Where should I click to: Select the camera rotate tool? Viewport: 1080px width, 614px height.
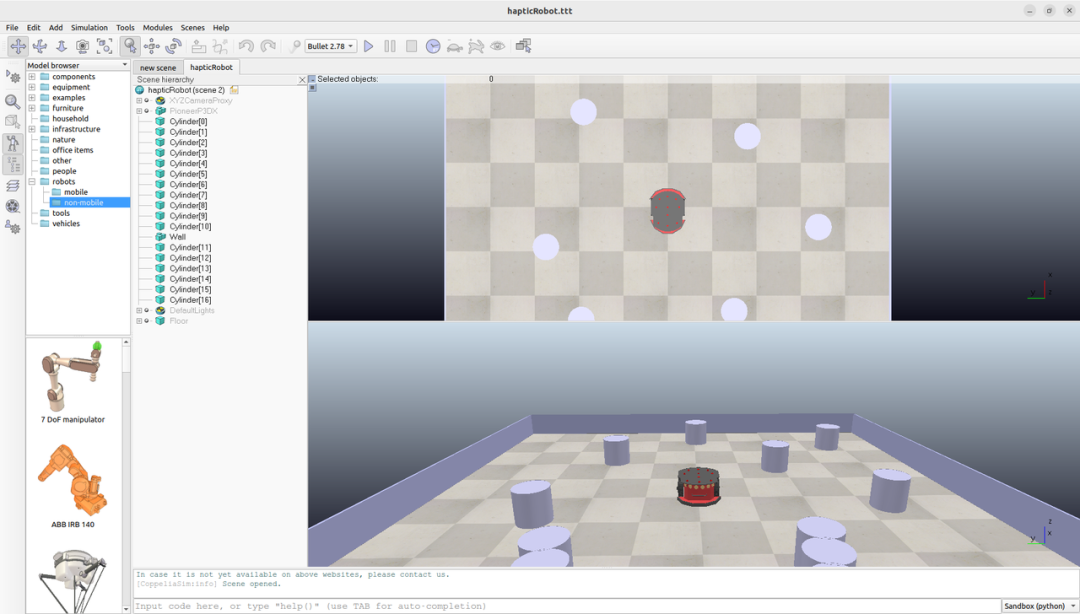40,46
